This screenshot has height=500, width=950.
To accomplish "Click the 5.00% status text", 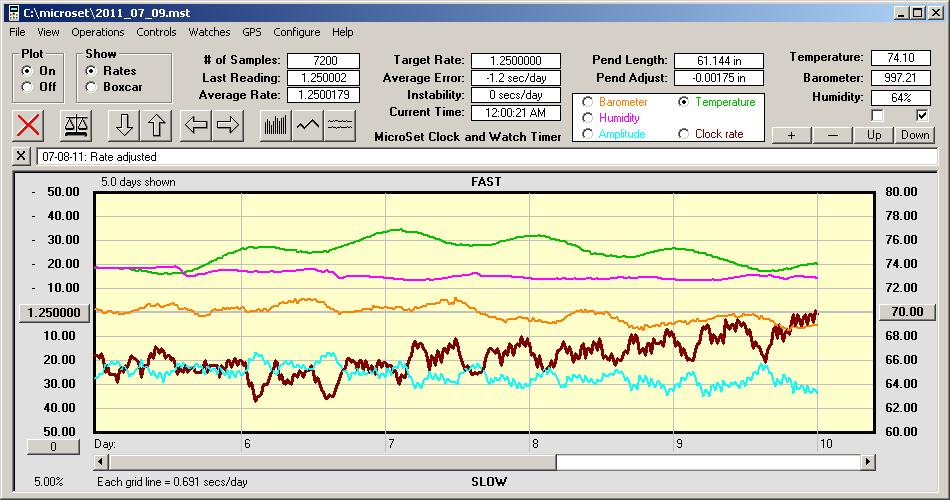I will (x=48, y=482).
